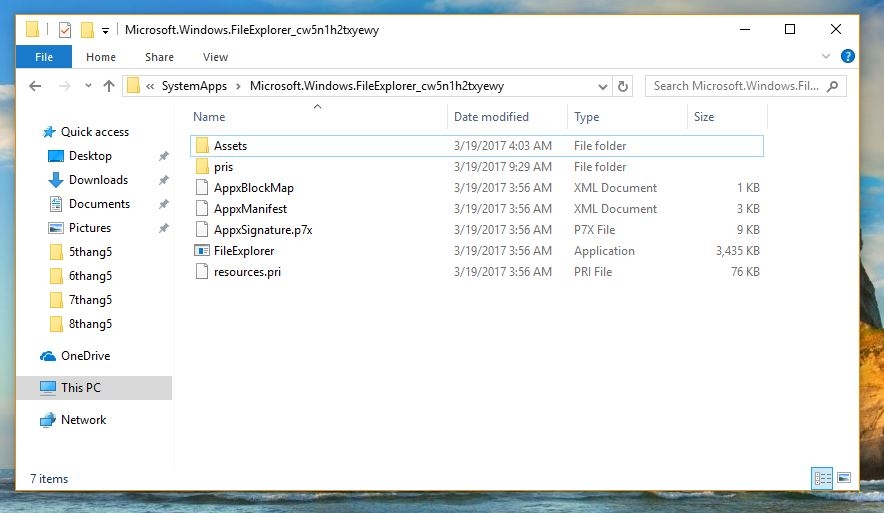Click the 3/19/2017 4:03 AM date cell

click(502, 145)
